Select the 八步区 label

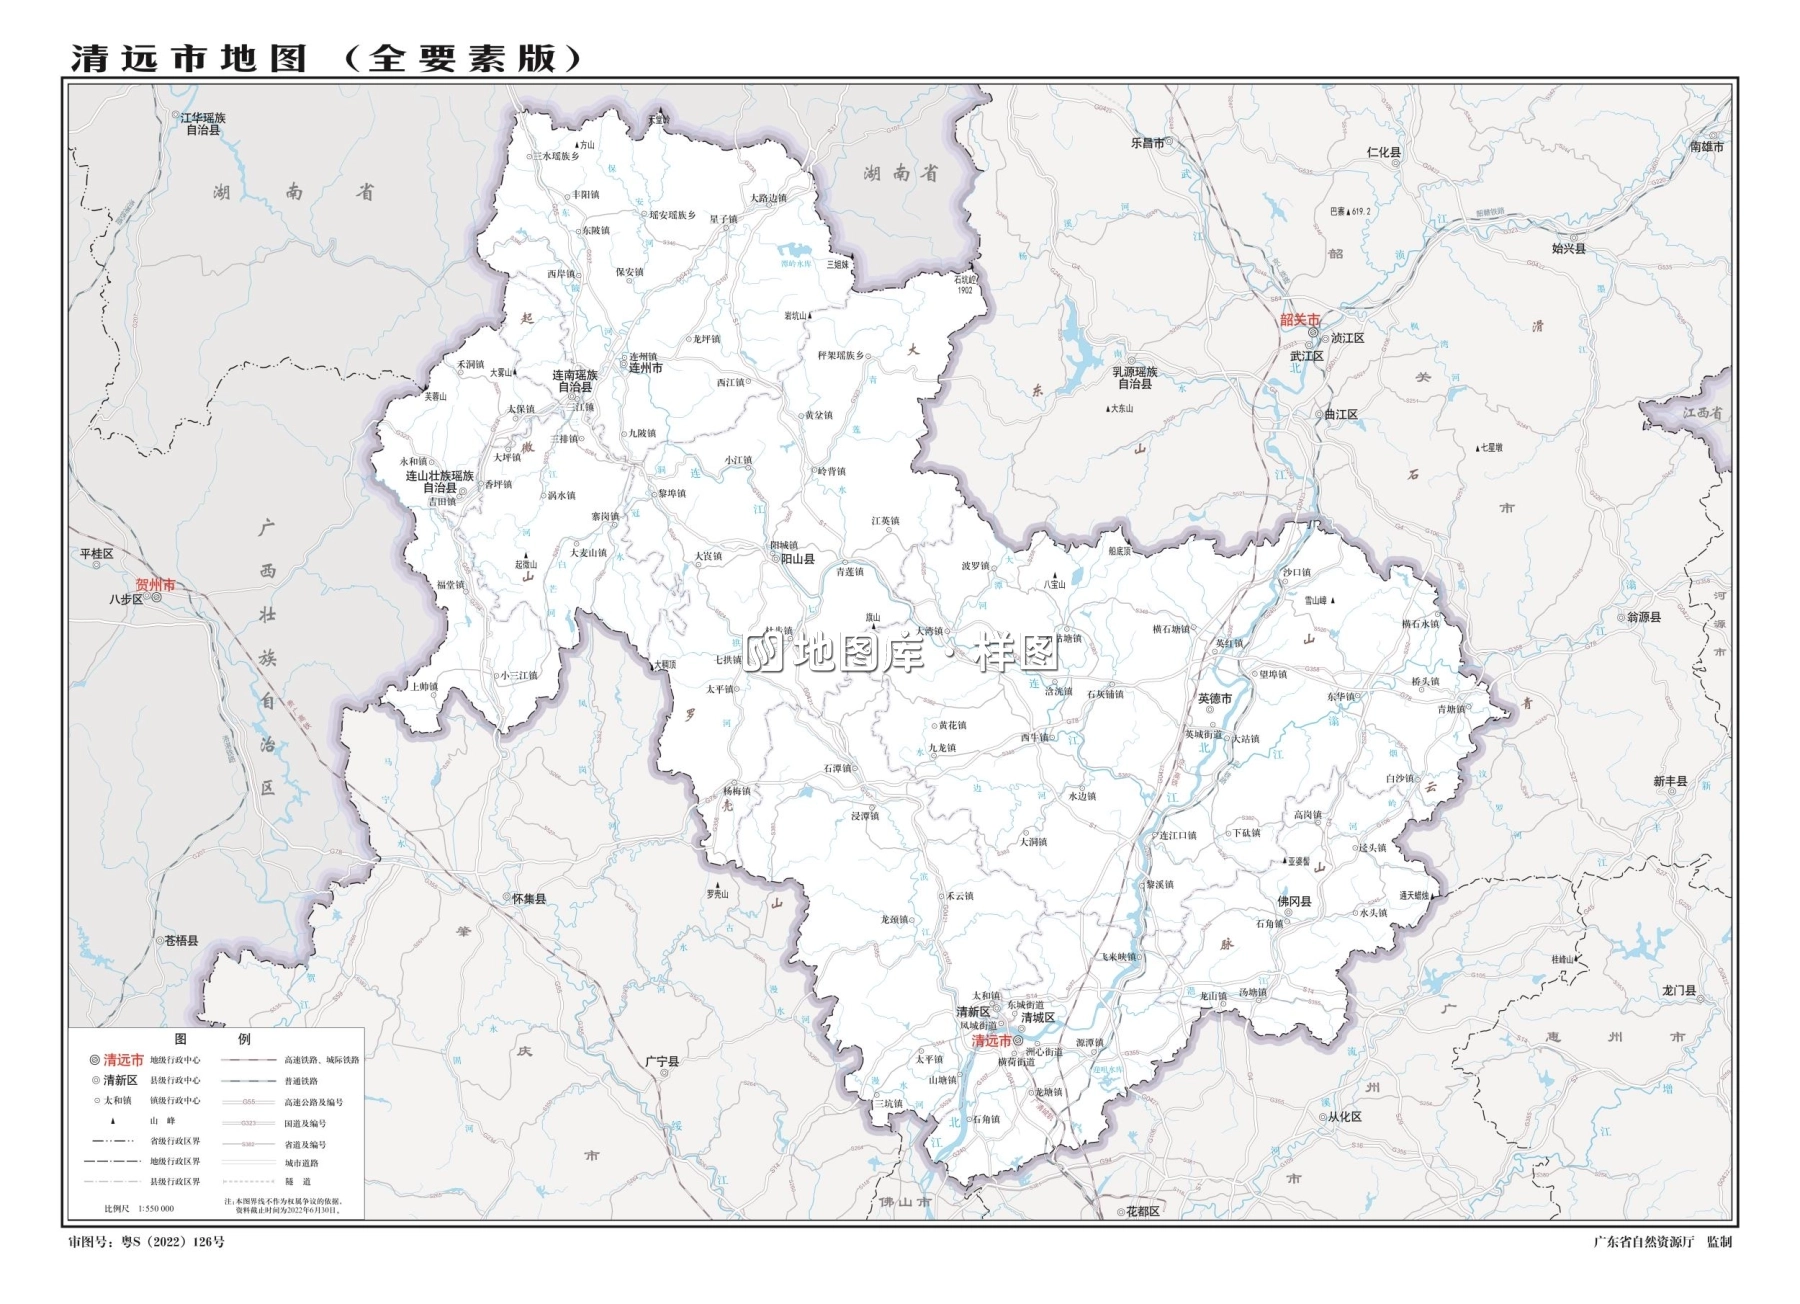pos(125,599)
